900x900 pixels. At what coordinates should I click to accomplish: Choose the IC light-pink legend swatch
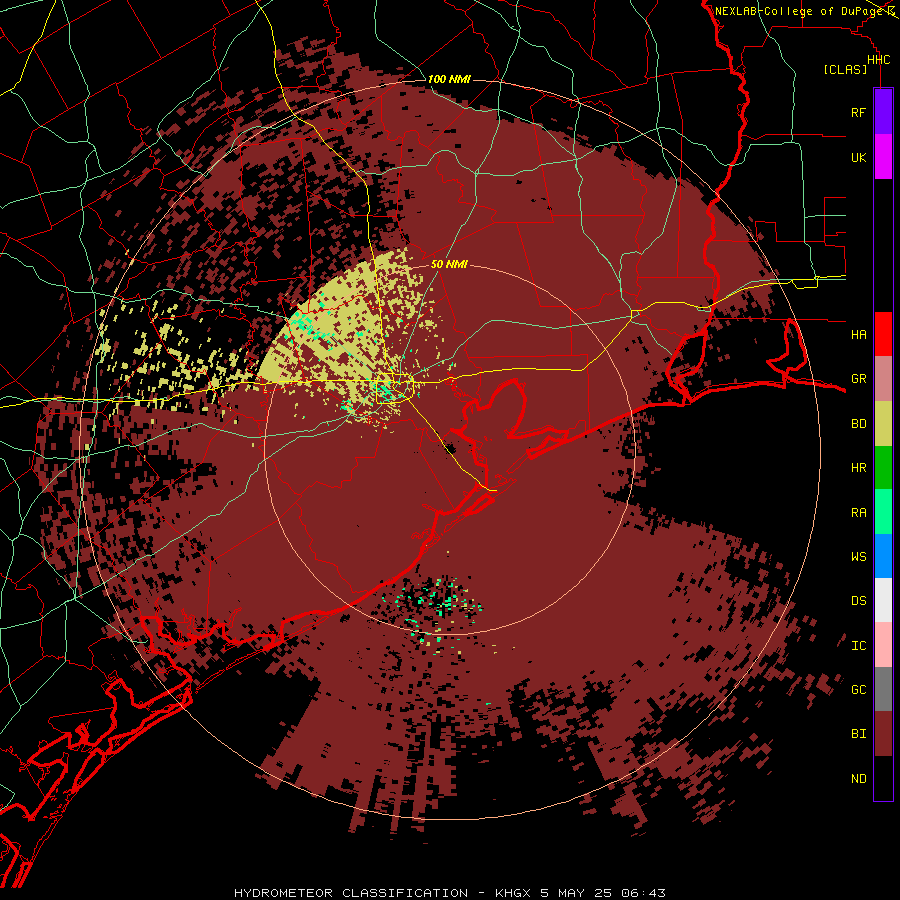(x=883, y=645)
